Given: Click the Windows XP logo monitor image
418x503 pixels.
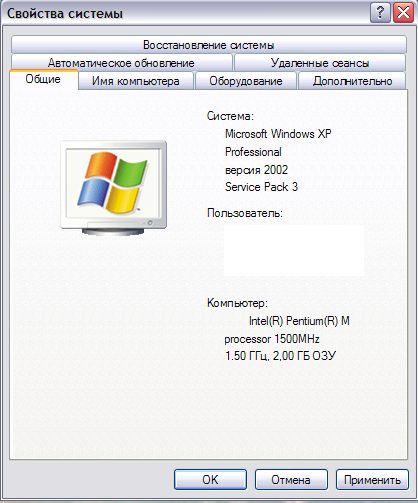Looking at the screenshot, I should pos(114,188).
